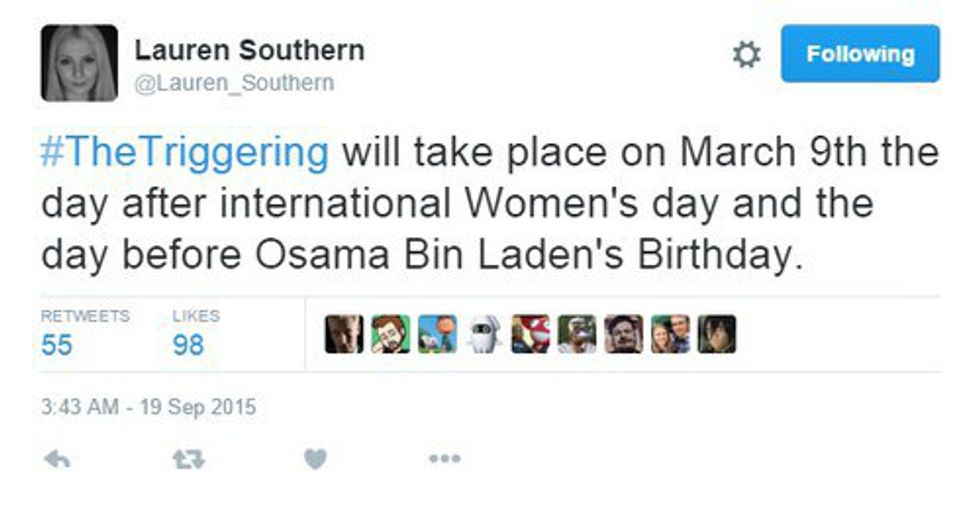Open the first liker avatar in the row

click(344, 334)
